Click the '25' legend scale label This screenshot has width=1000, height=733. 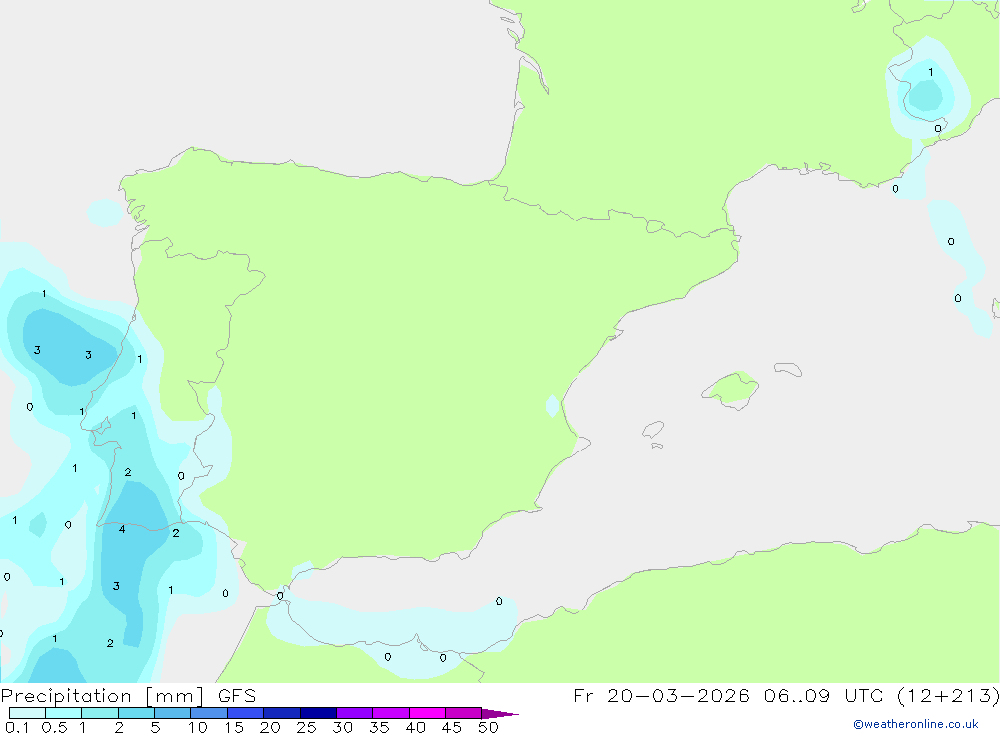coord(306,727)
